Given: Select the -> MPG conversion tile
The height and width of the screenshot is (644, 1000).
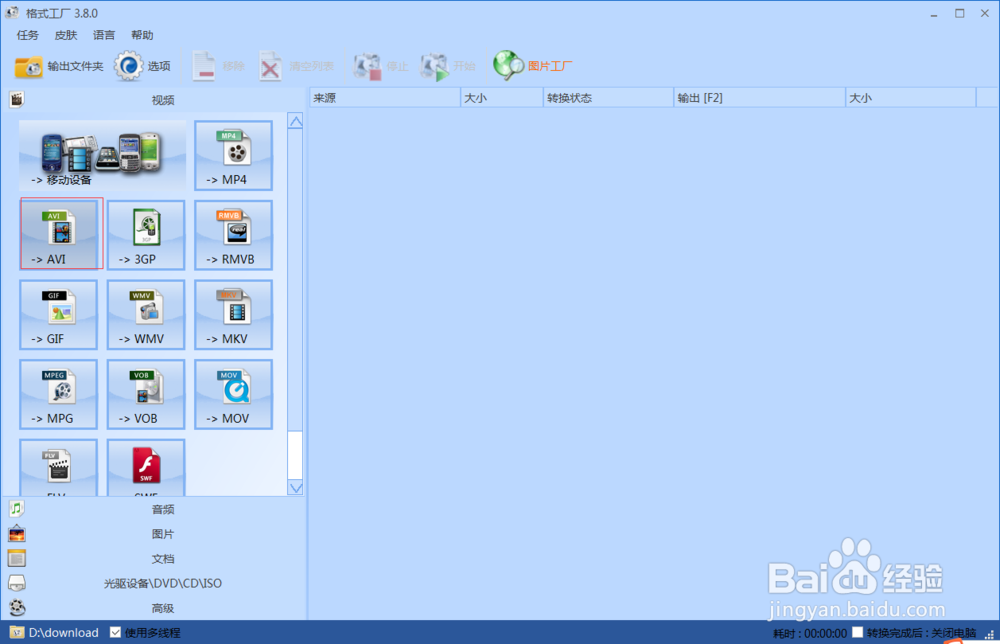Looking at the screenshot, I should pyautogui.click(x=59, y=394).
